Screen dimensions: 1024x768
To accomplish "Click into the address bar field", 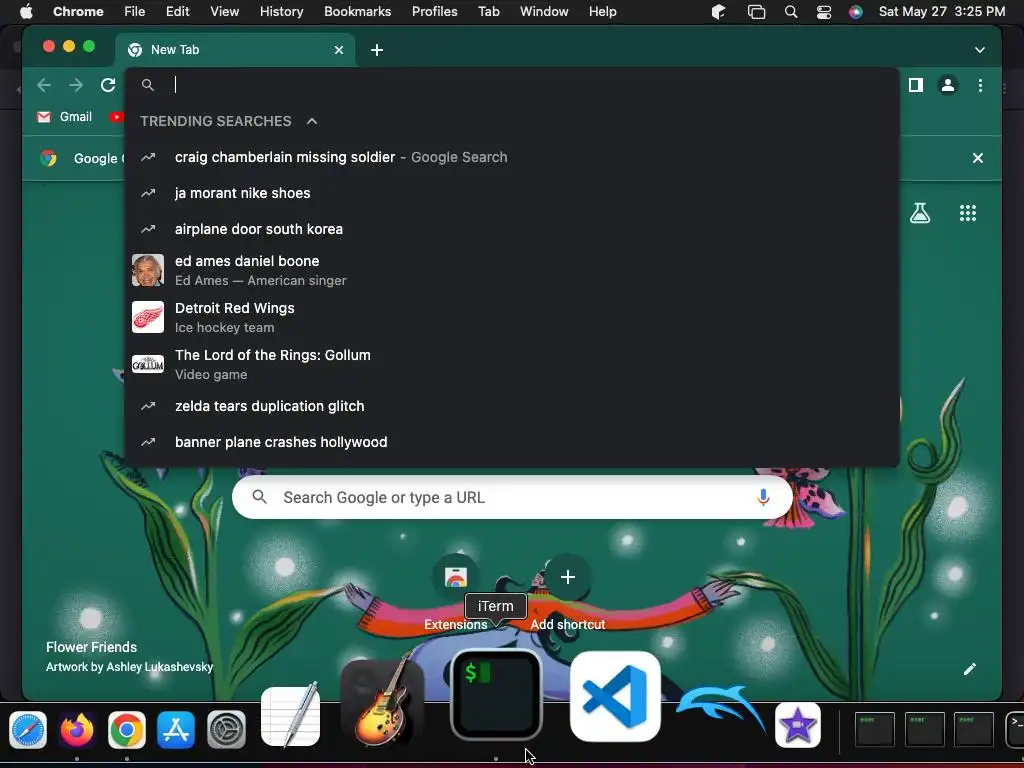I will coord(513,85).
